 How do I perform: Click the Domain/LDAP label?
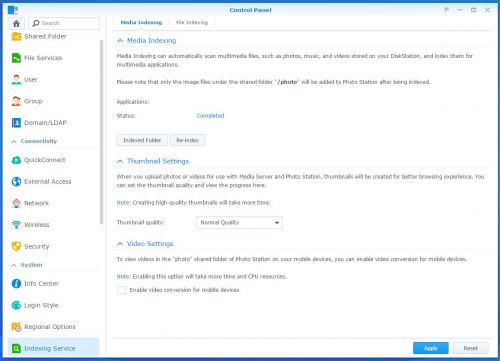[x=45, y=123]
